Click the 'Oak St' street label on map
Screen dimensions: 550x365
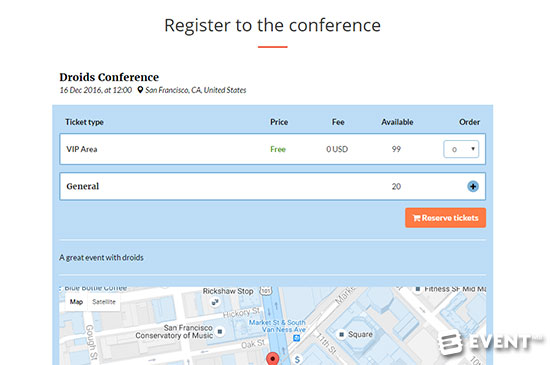point(253,344)
